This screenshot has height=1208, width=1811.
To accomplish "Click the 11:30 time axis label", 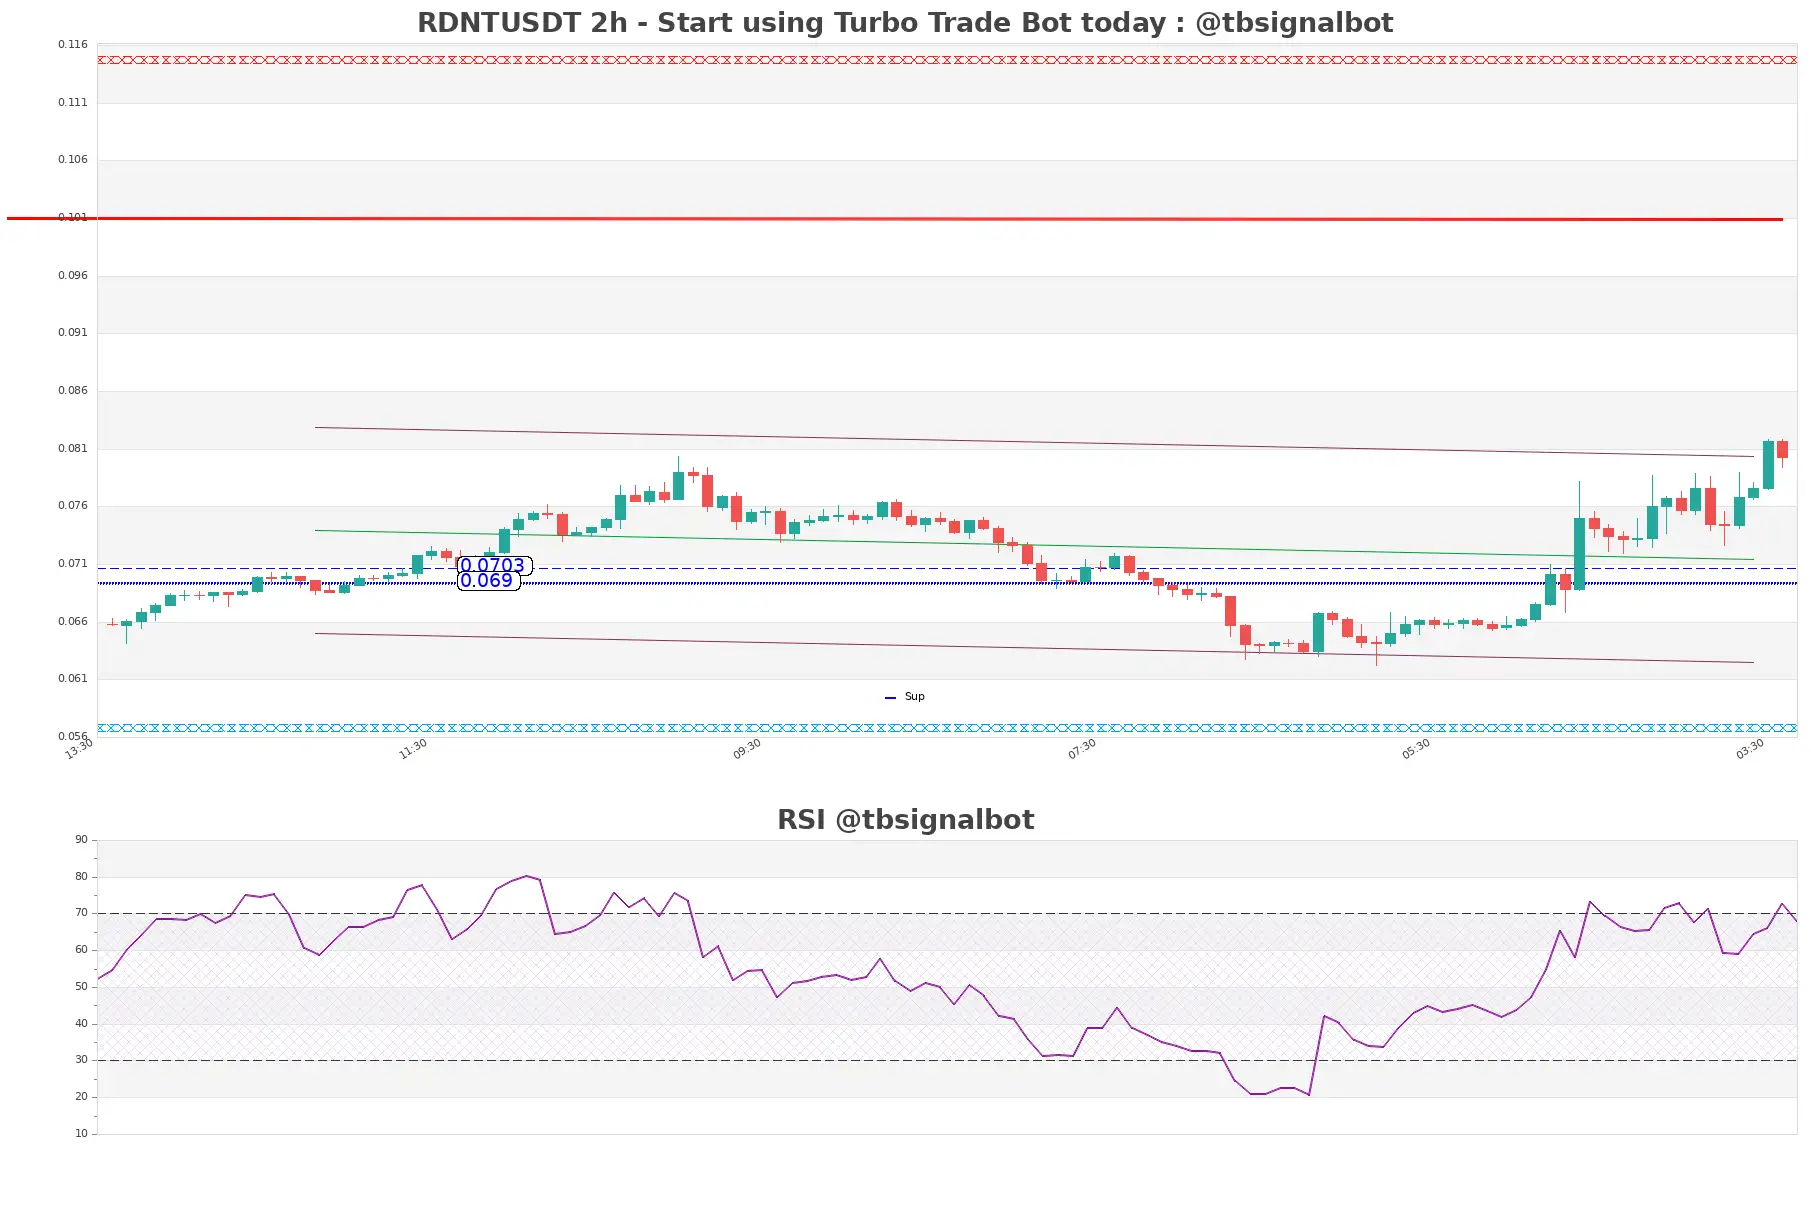I will point(413,749).
